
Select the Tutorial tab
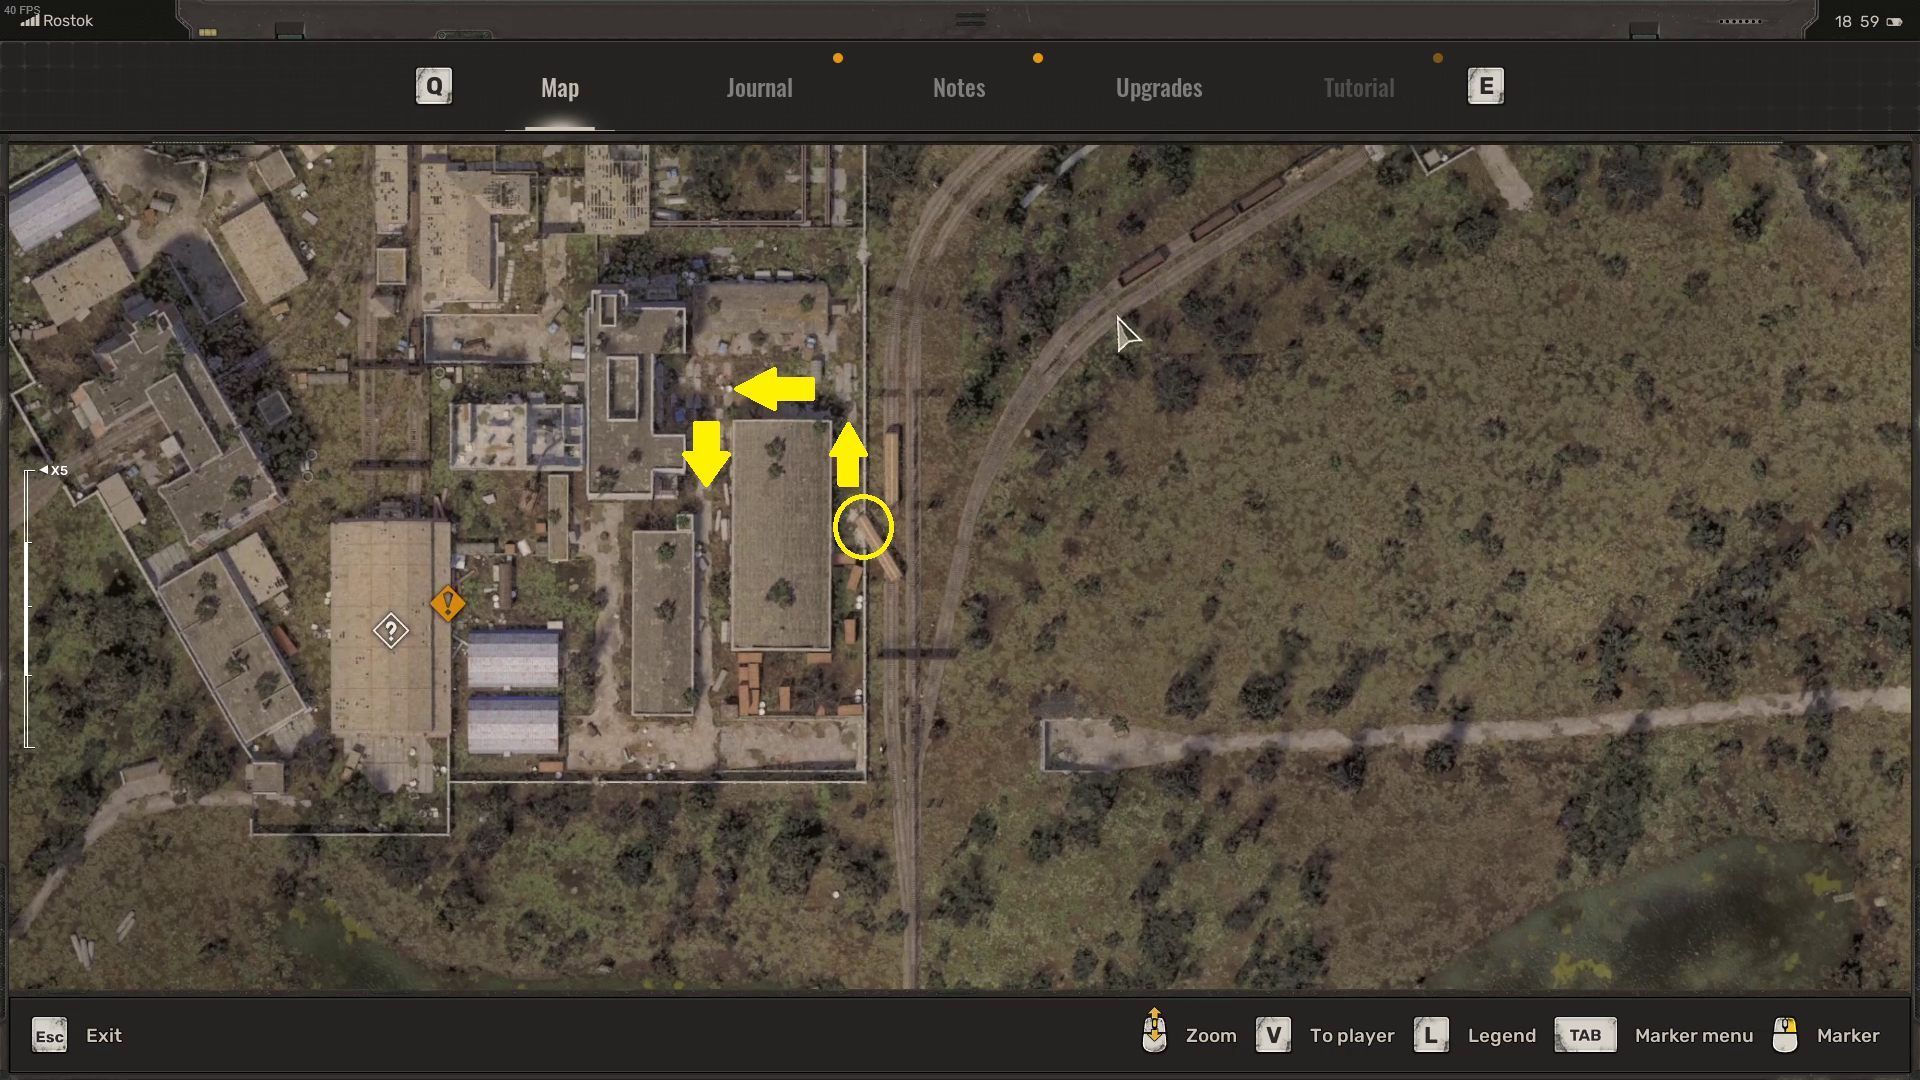(x=1358, y=88)
